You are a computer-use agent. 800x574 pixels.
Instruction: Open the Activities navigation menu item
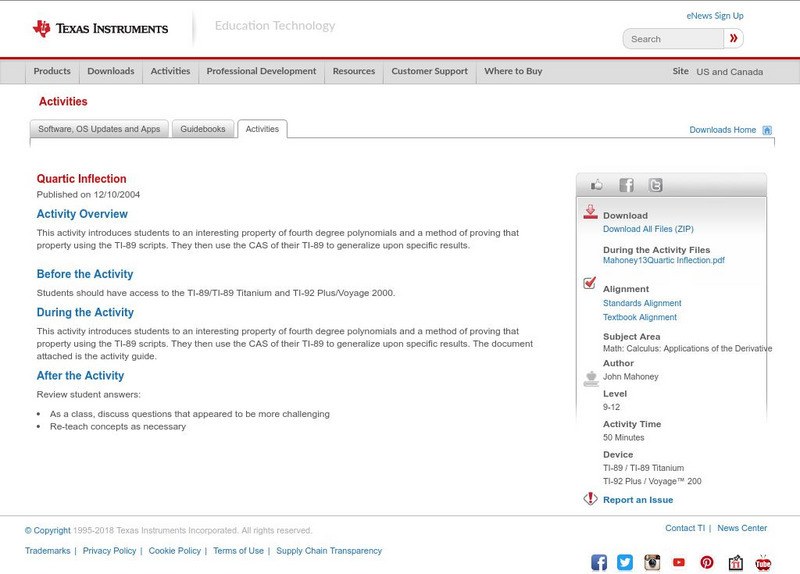point(170,71)
